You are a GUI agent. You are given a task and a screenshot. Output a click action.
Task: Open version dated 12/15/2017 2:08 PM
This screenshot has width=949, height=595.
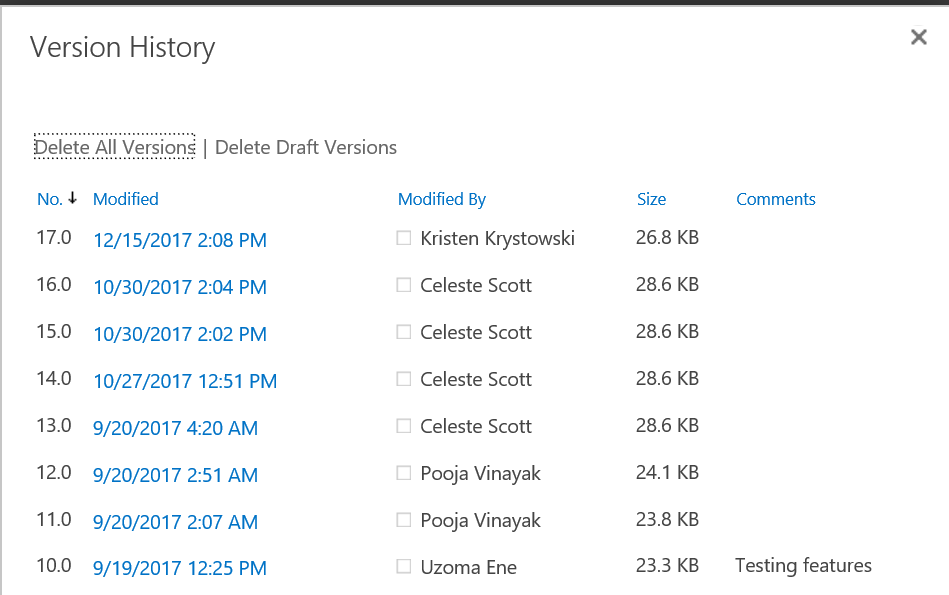(x=180, y=240)
